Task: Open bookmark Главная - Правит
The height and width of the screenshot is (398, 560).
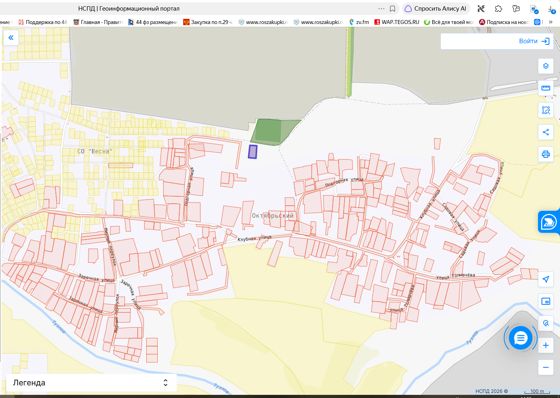Action: (x=98, y=22)
